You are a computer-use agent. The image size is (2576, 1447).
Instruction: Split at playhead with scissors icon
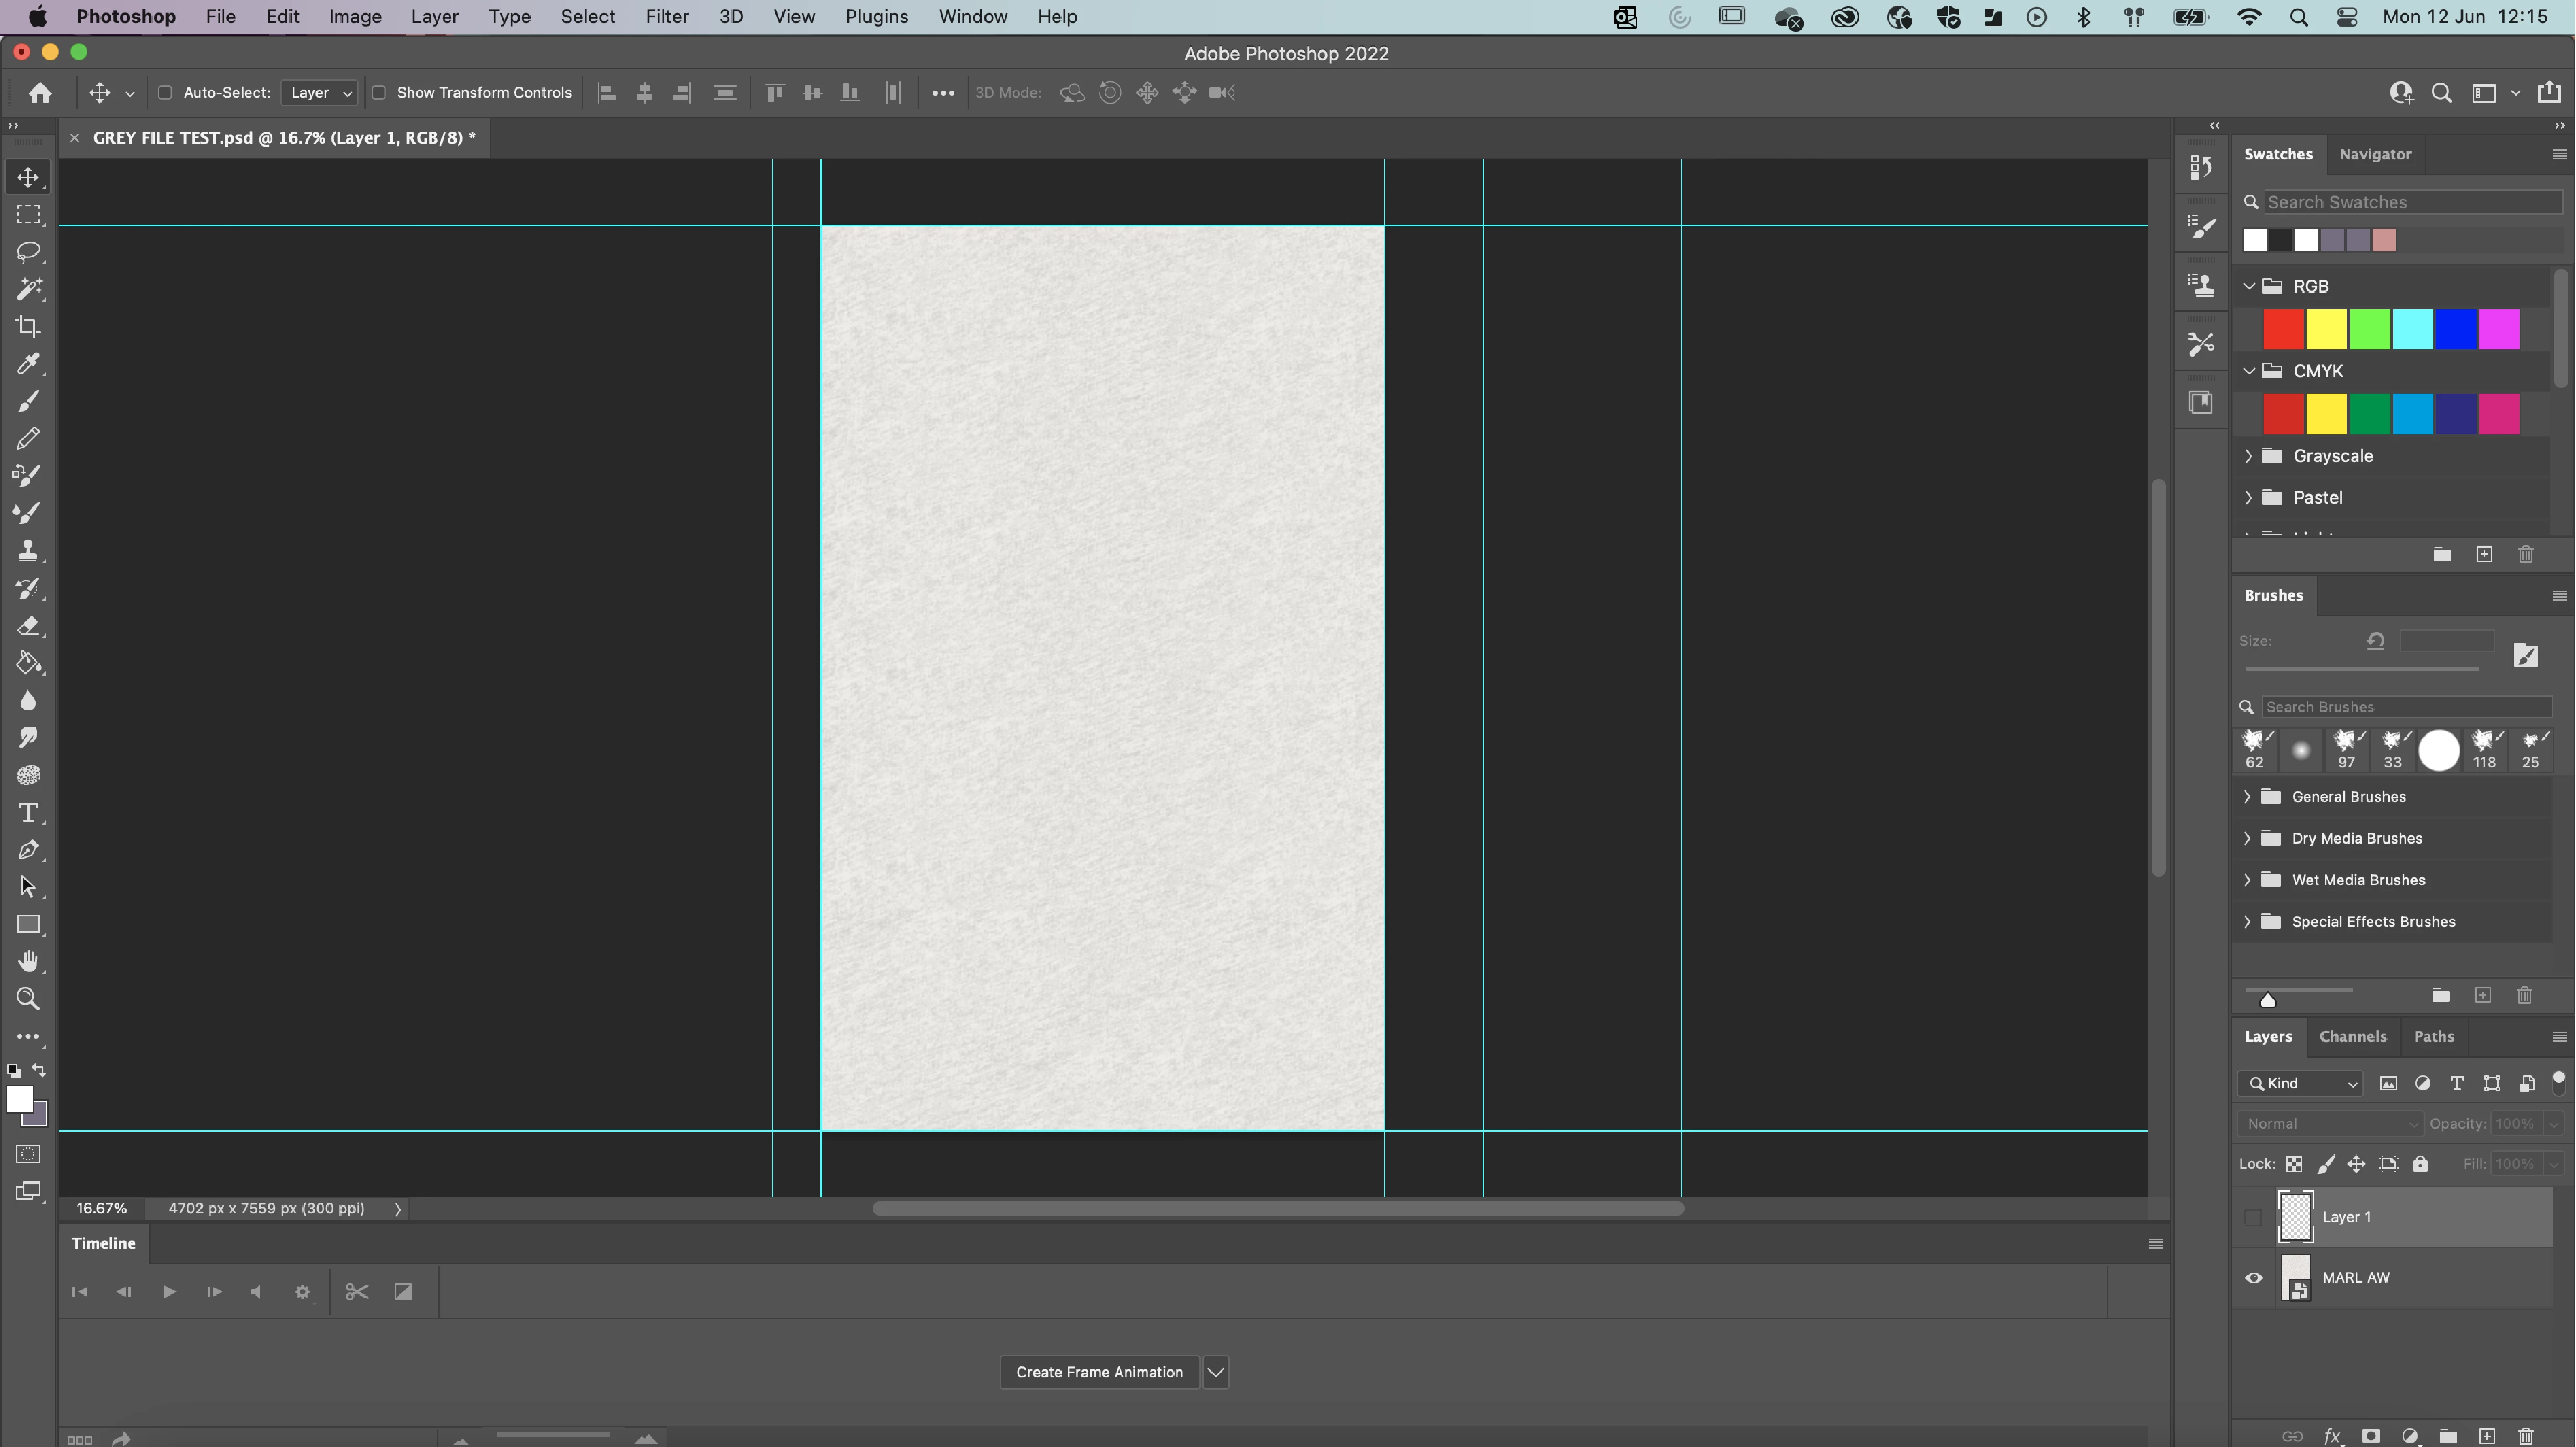point(357,1292)
